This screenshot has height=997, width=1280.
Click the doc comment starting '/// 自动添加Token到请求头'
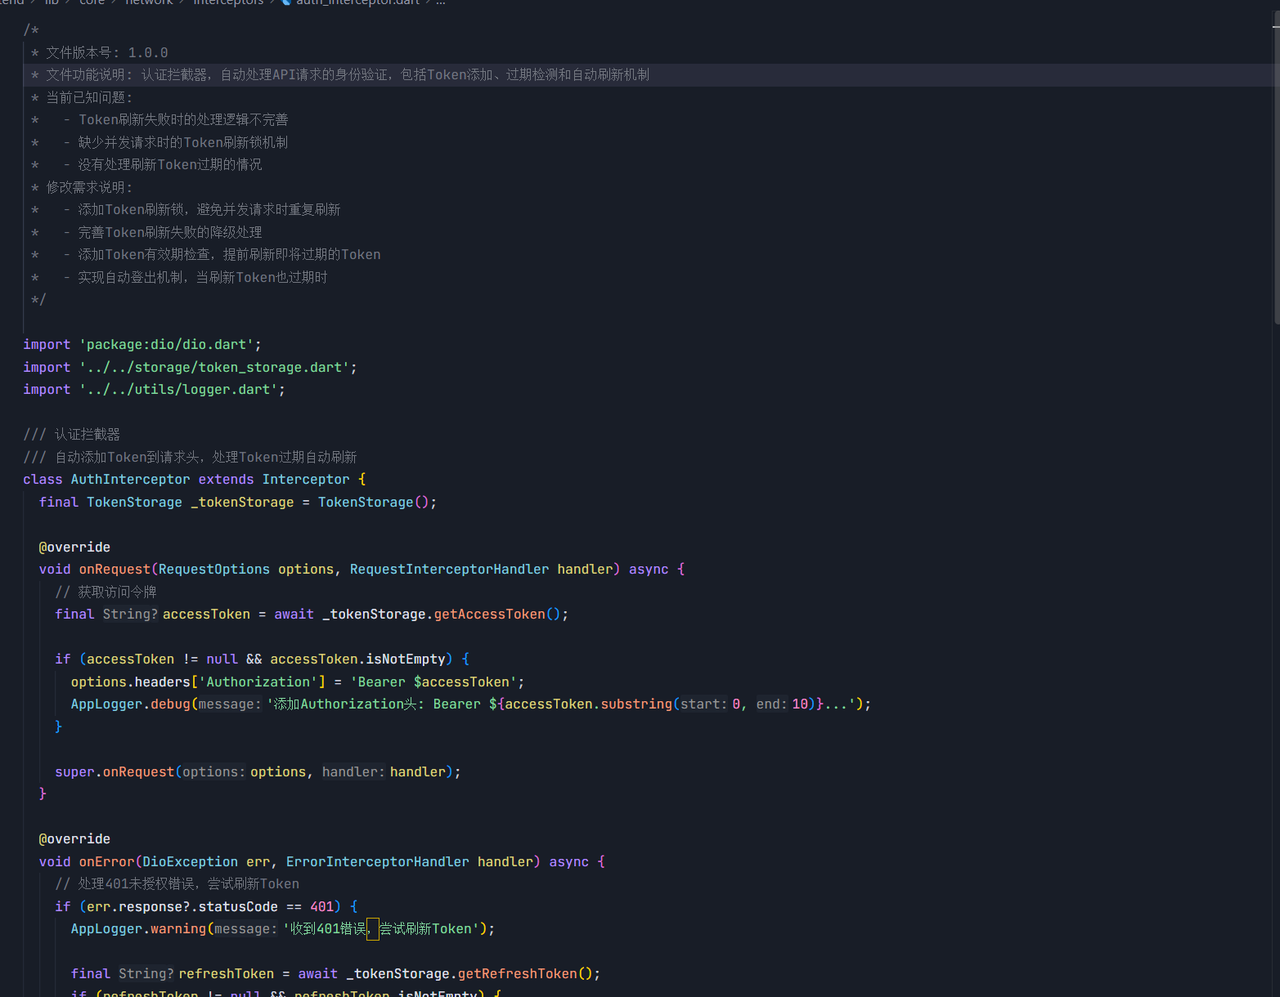tap(190, 457)
